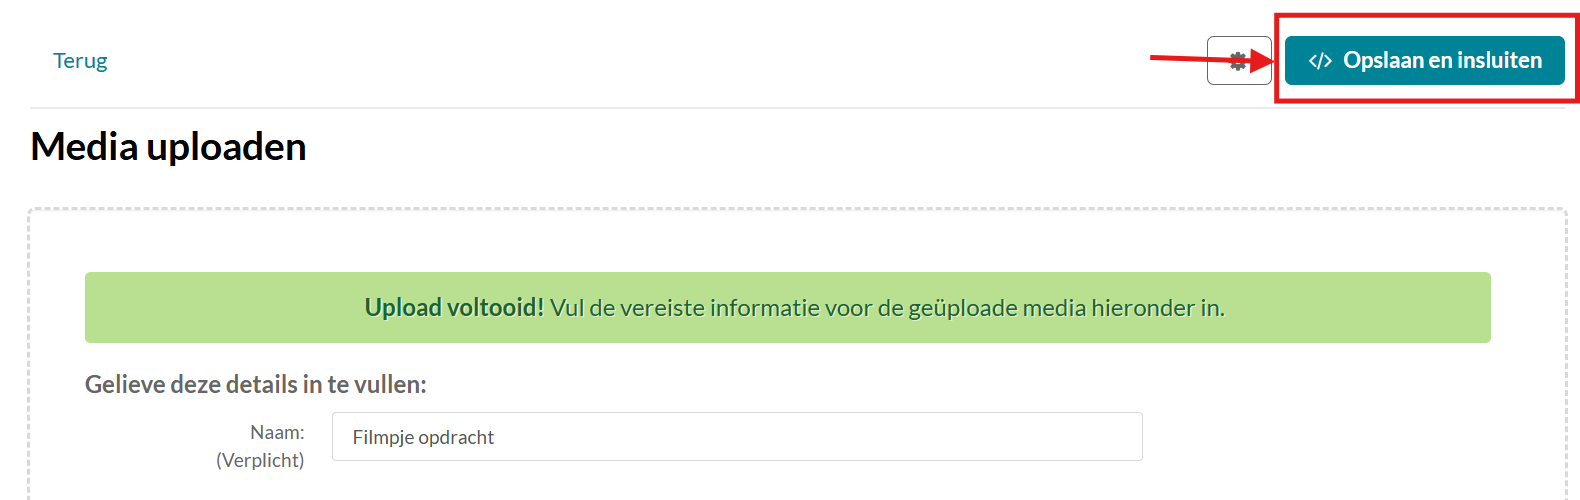Click the embed code icon

point(1320,61)
